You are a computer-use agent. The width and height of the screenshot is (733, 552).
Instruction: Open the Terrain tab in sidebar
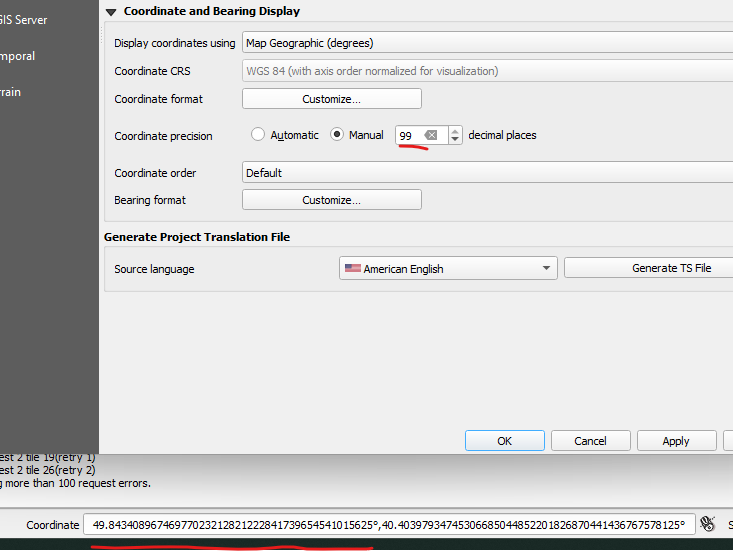(x=10, y=92)
